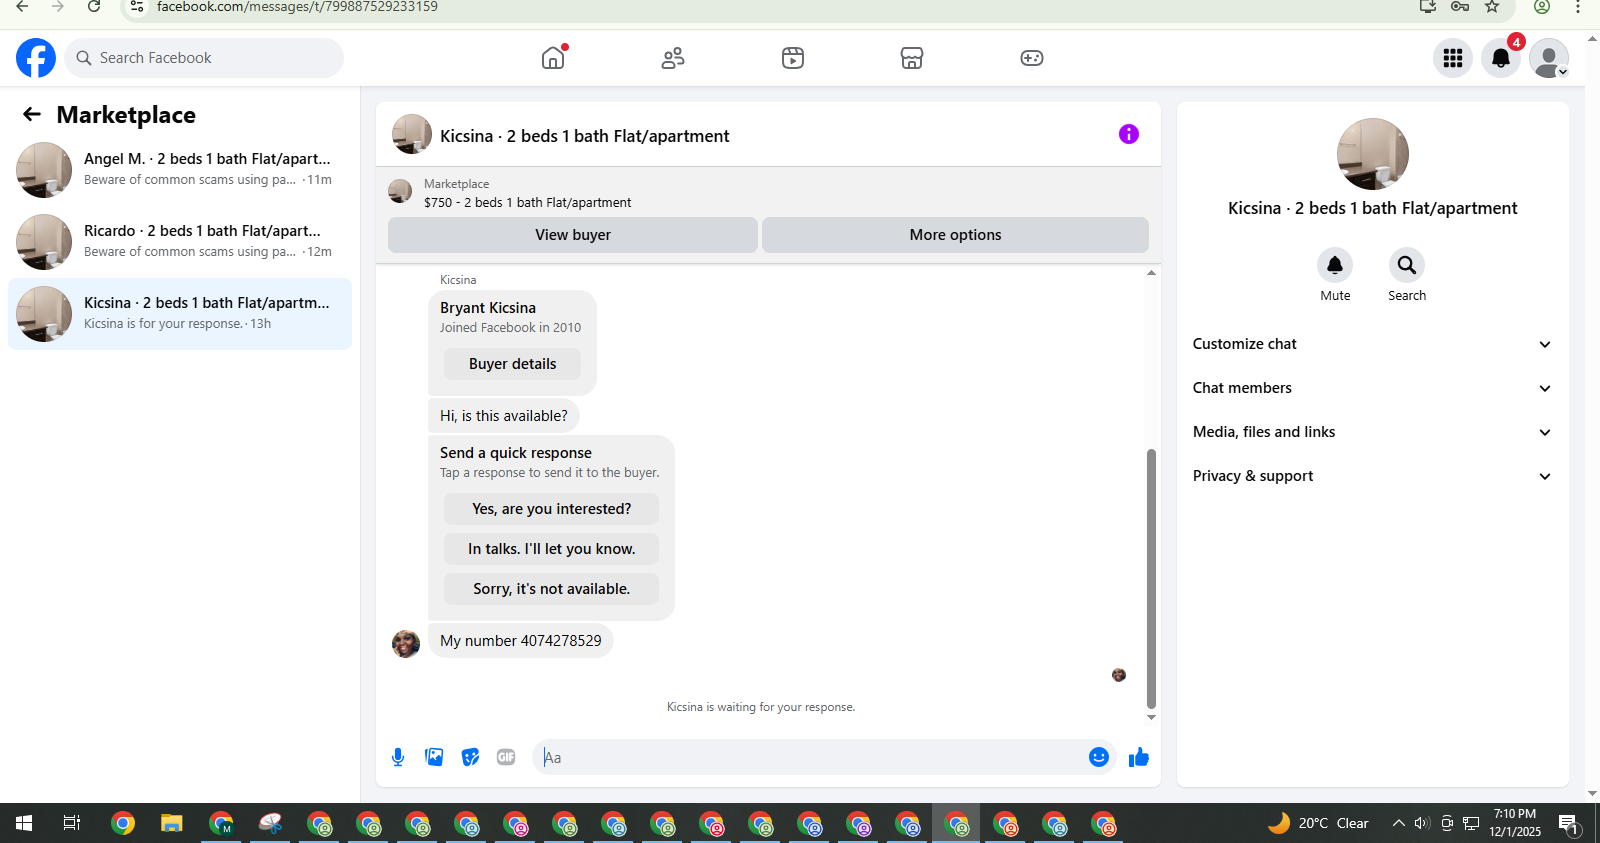Click the message "My number 4074278529"

point(521,641)
